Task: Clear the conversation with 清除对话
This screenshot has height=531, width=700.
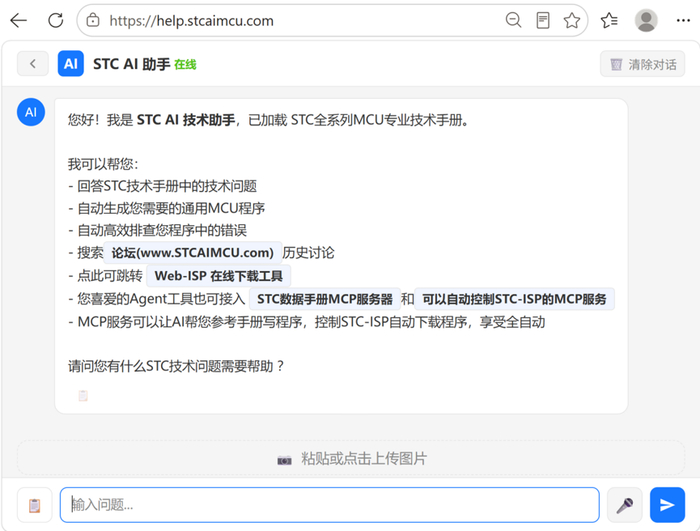Action: coord(642,64)
